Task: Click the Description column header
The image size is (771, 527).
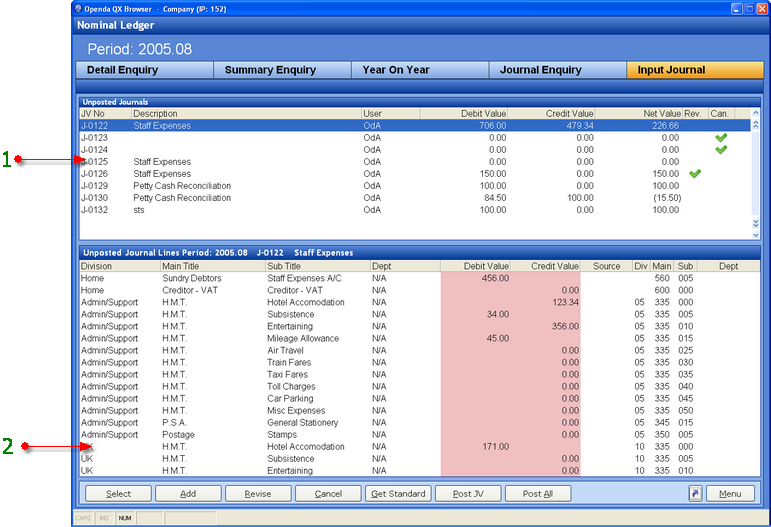Action: coord(246,114)
